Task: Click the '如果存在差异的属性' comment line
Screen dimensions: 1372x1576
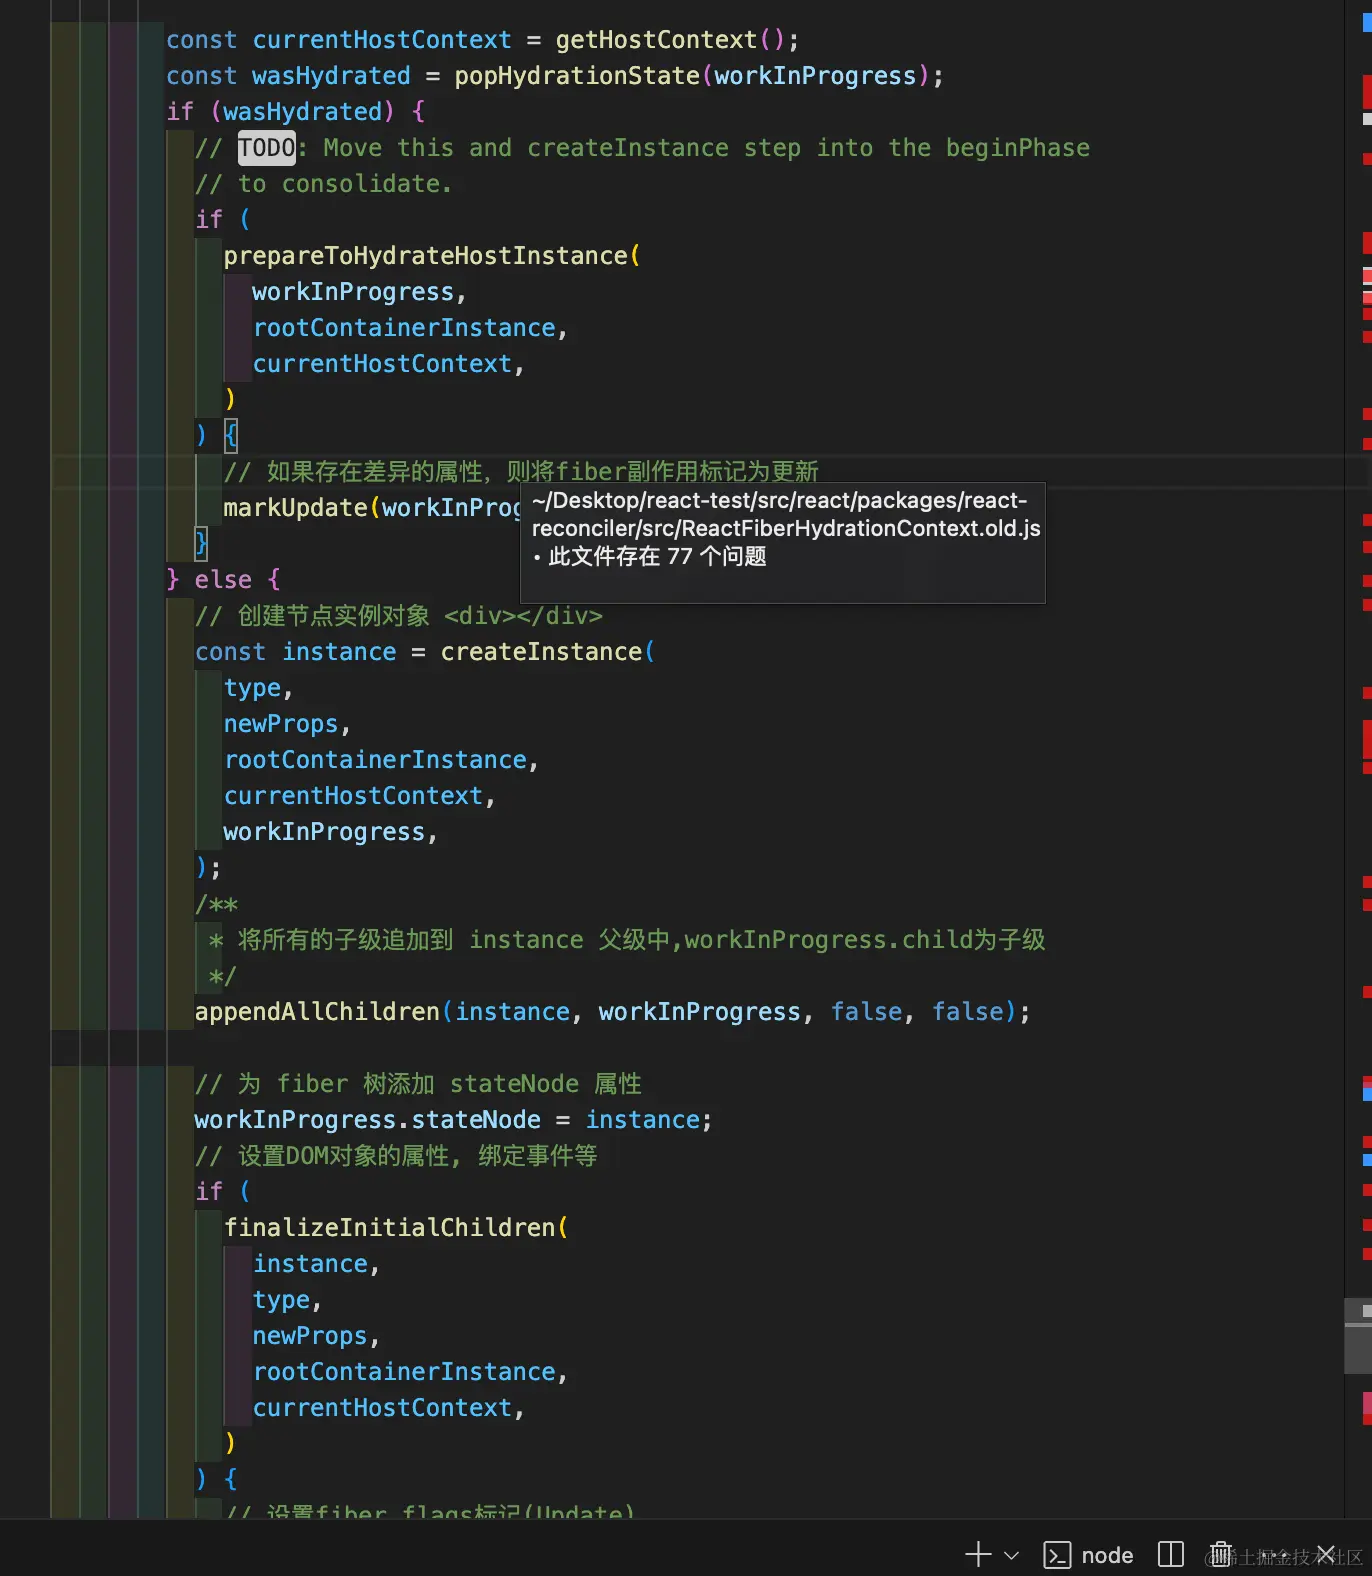Action: click(x=521, y=472)
